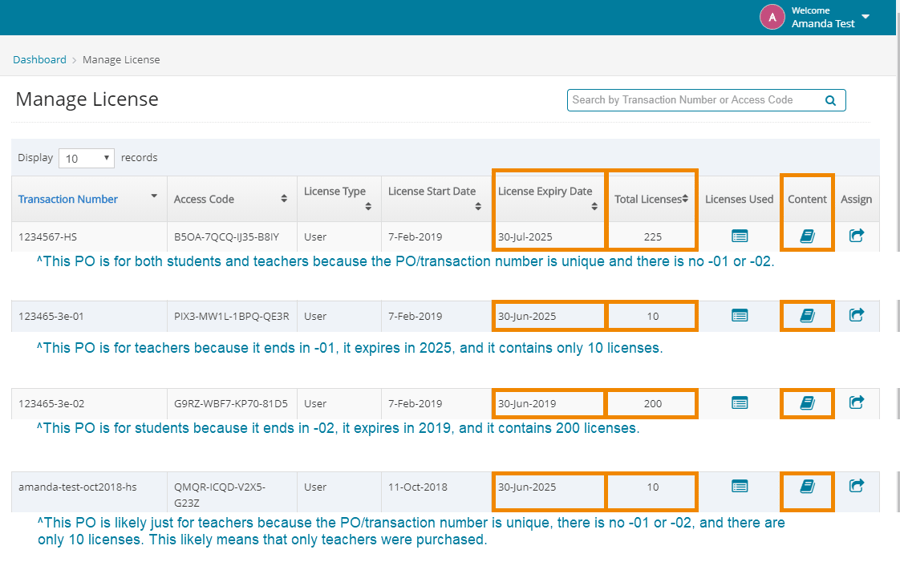This screenshot has width=900, height=570.
Task: Open Licenses Used for transaction 1234567-HS
Action: coord(739,236)
